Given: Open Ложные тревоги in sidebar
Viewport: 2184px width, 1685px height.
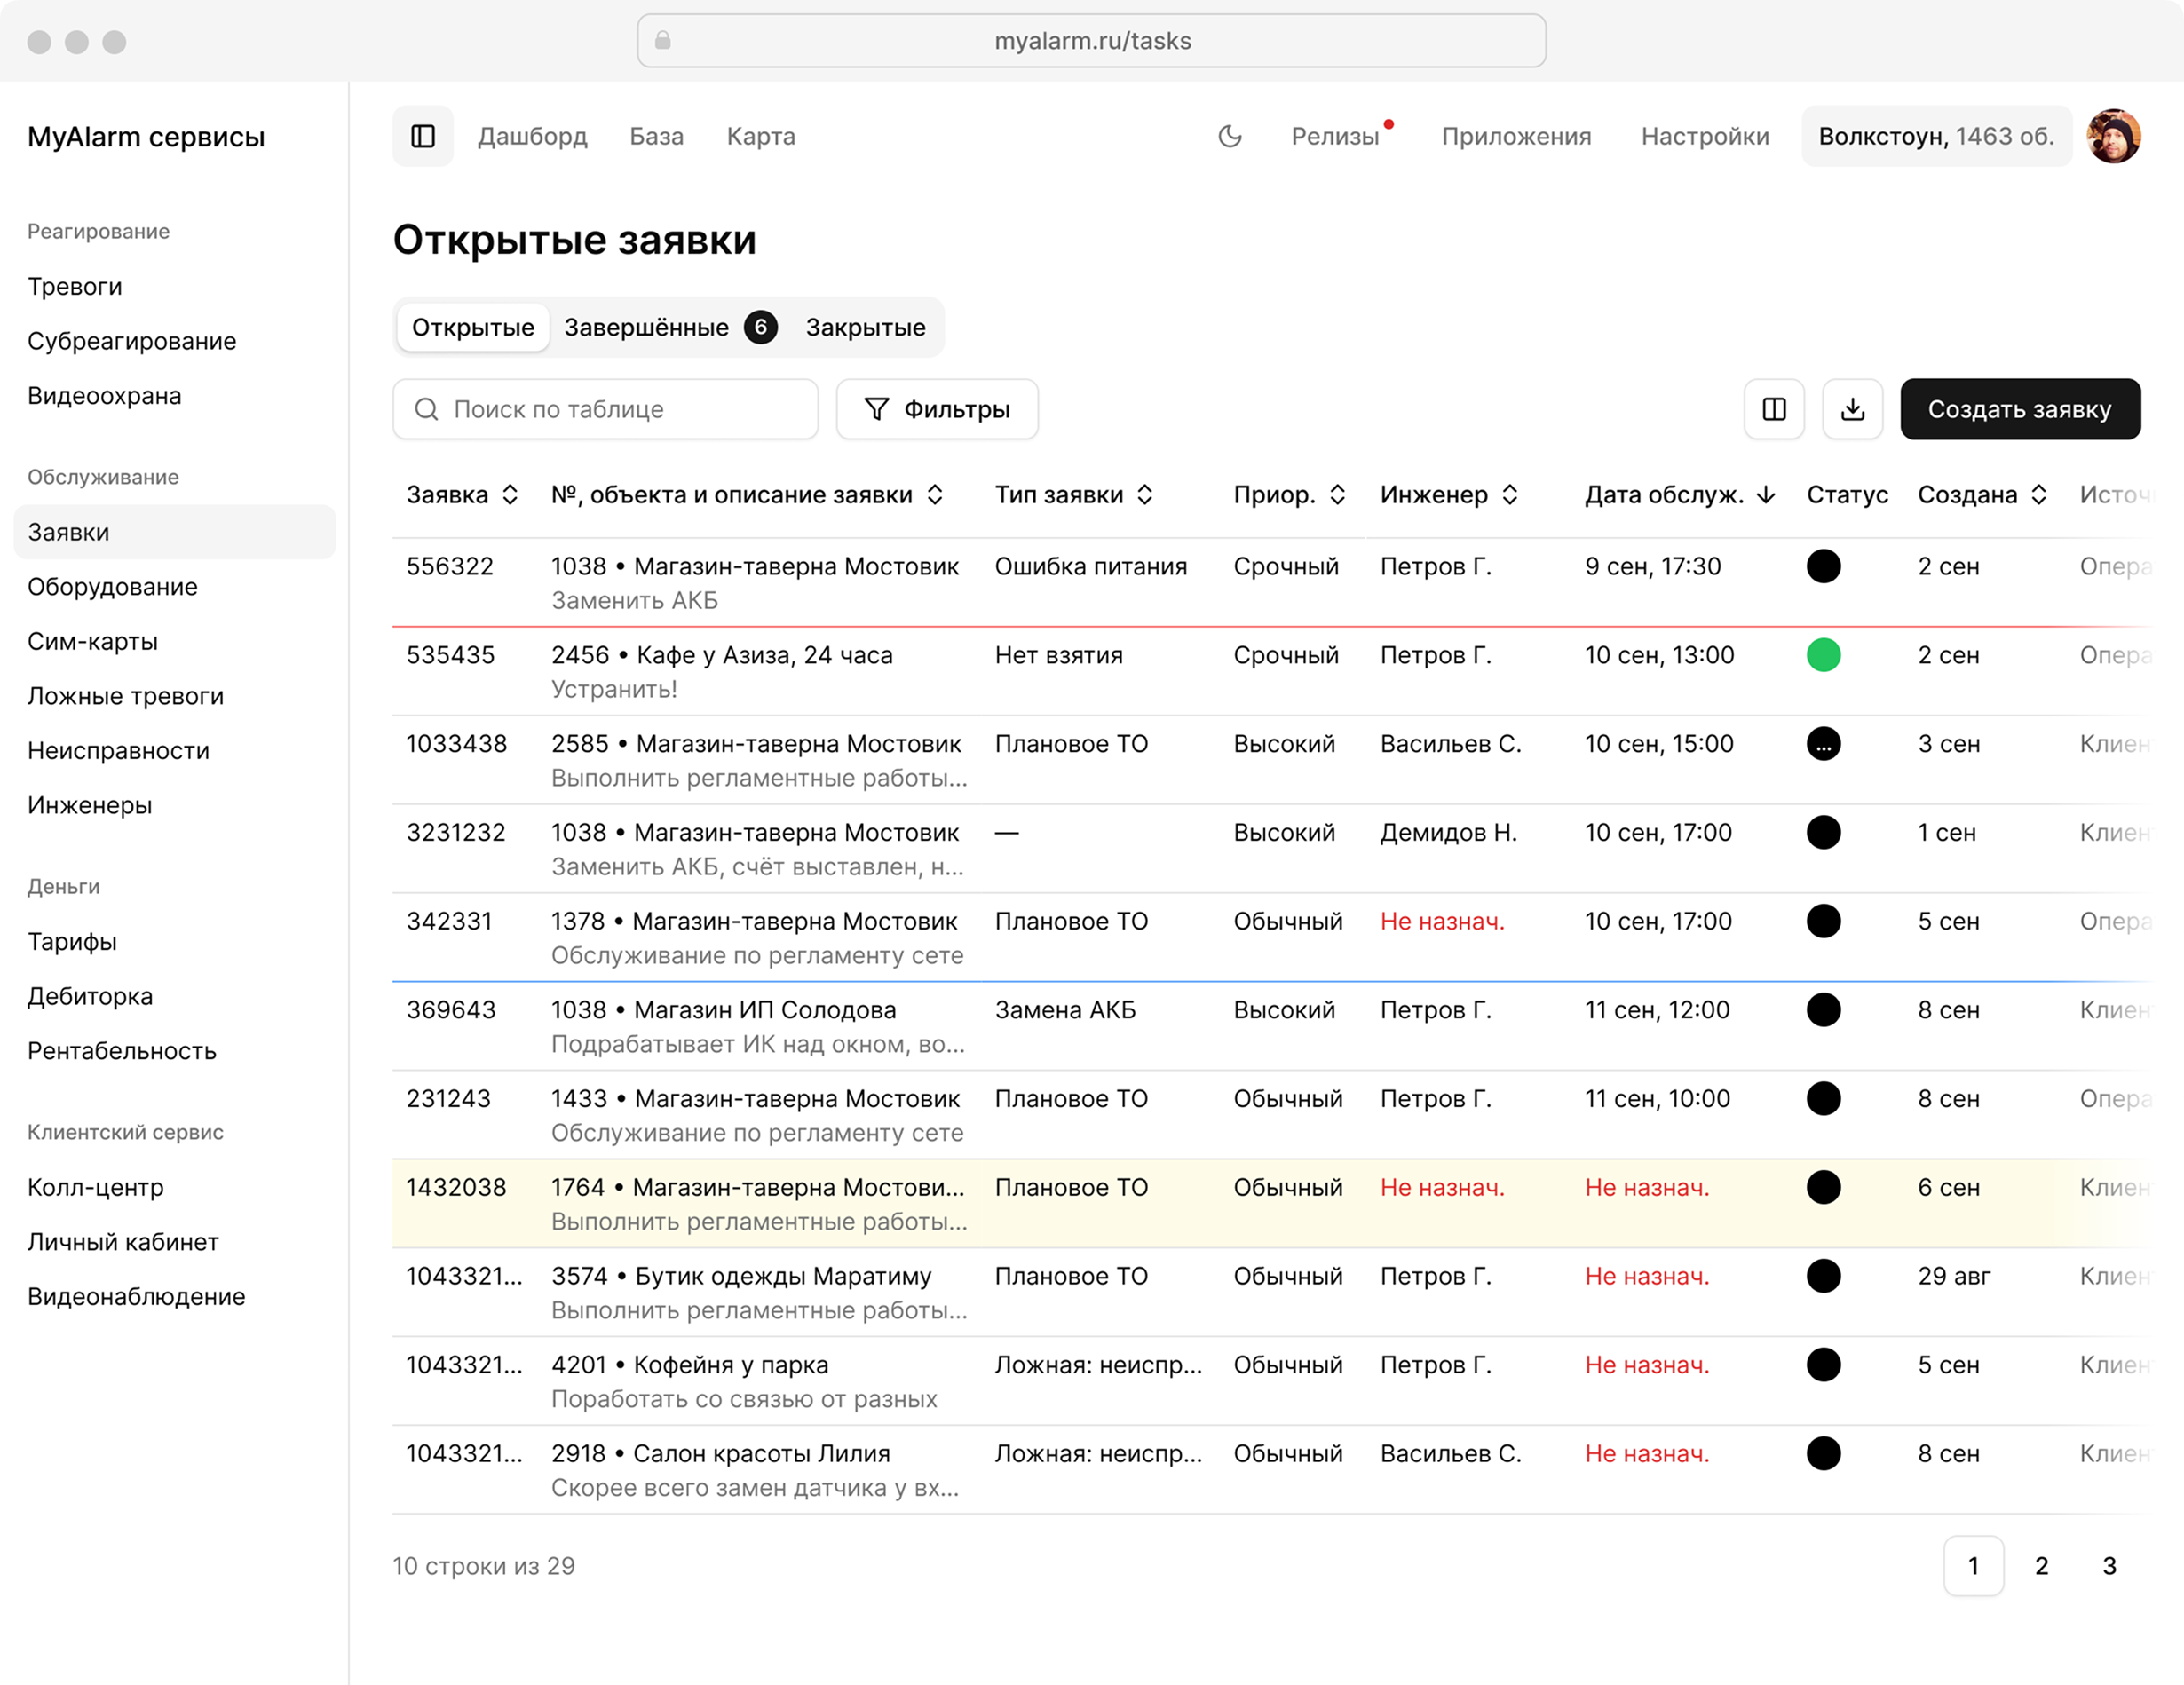Looking at the screenshot, I should (125, 696).
